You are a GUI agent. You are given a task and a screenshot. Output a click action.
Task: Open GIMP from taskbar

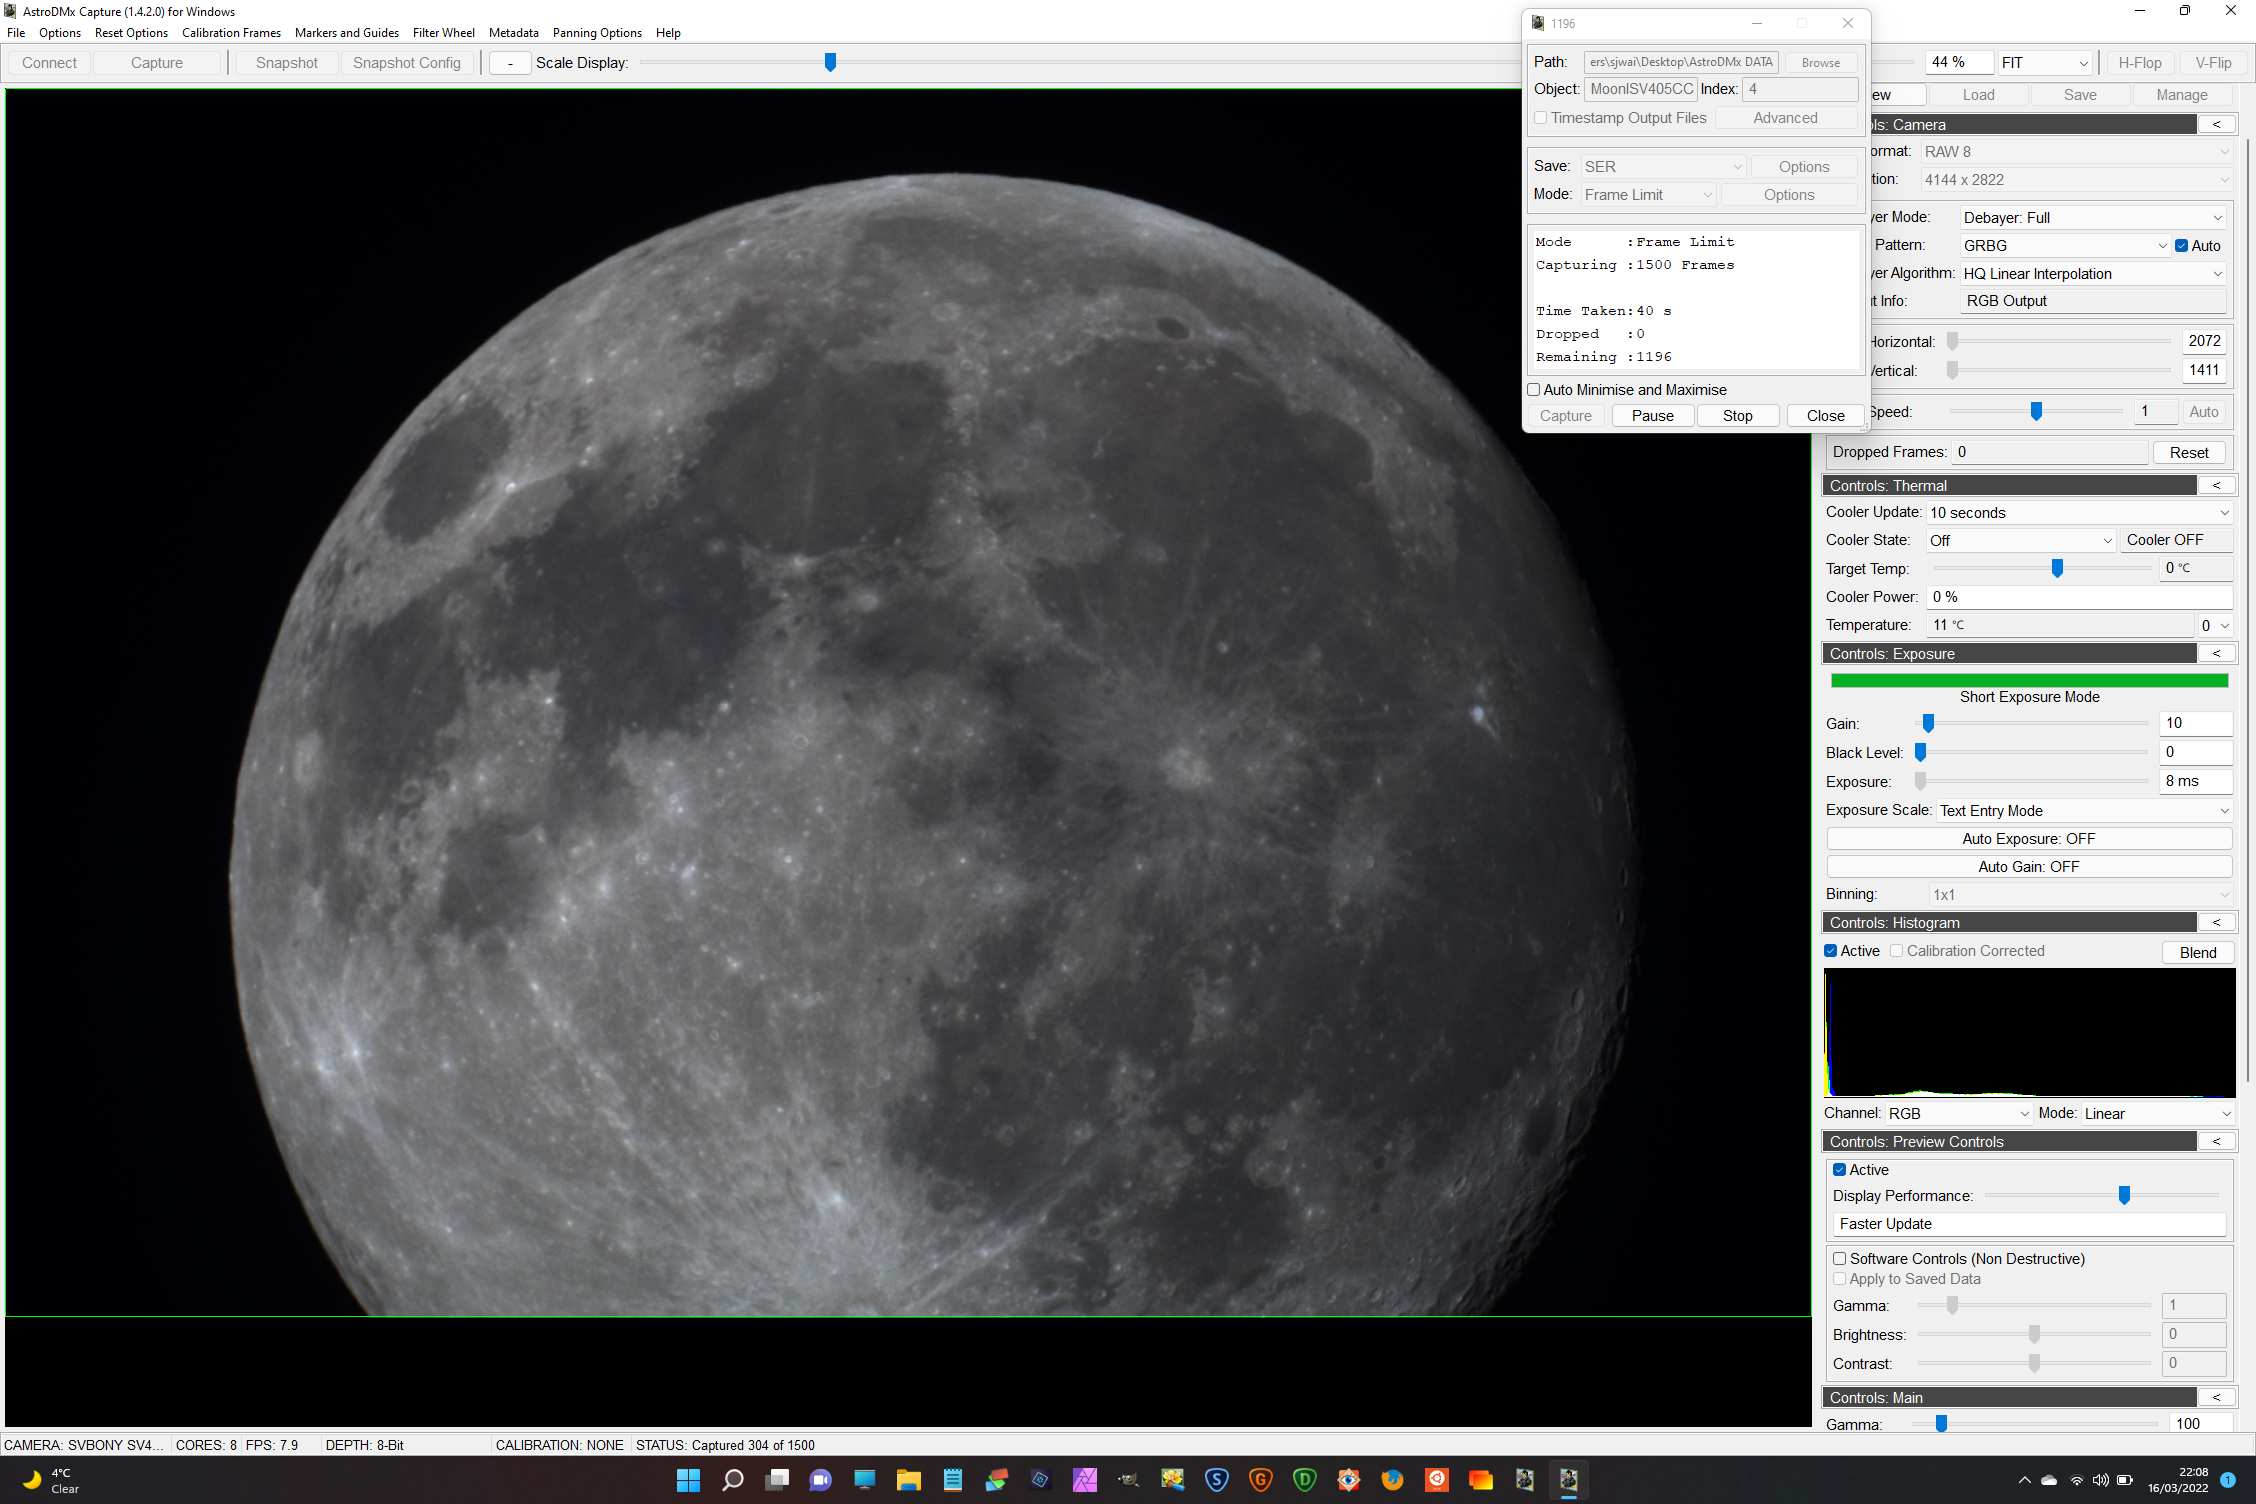(x=1128, y=1480)
